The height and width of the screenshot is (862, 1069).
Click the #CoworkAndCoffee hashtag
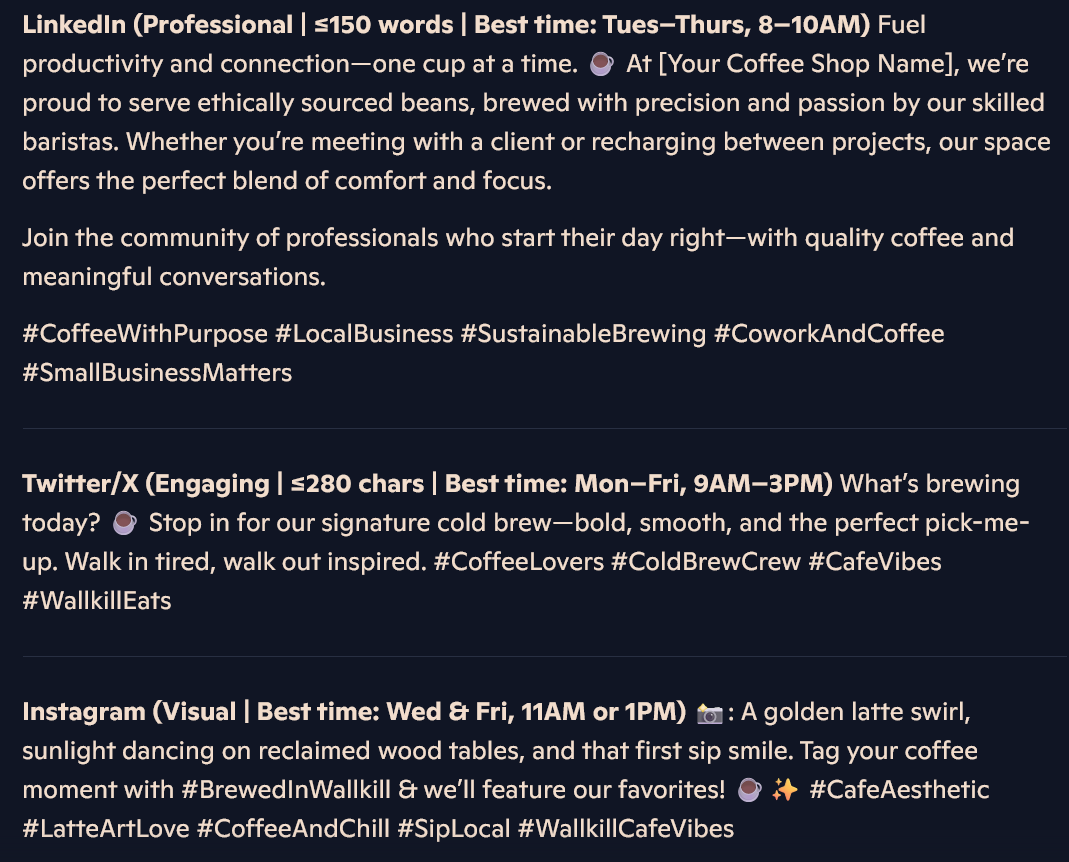829,334
